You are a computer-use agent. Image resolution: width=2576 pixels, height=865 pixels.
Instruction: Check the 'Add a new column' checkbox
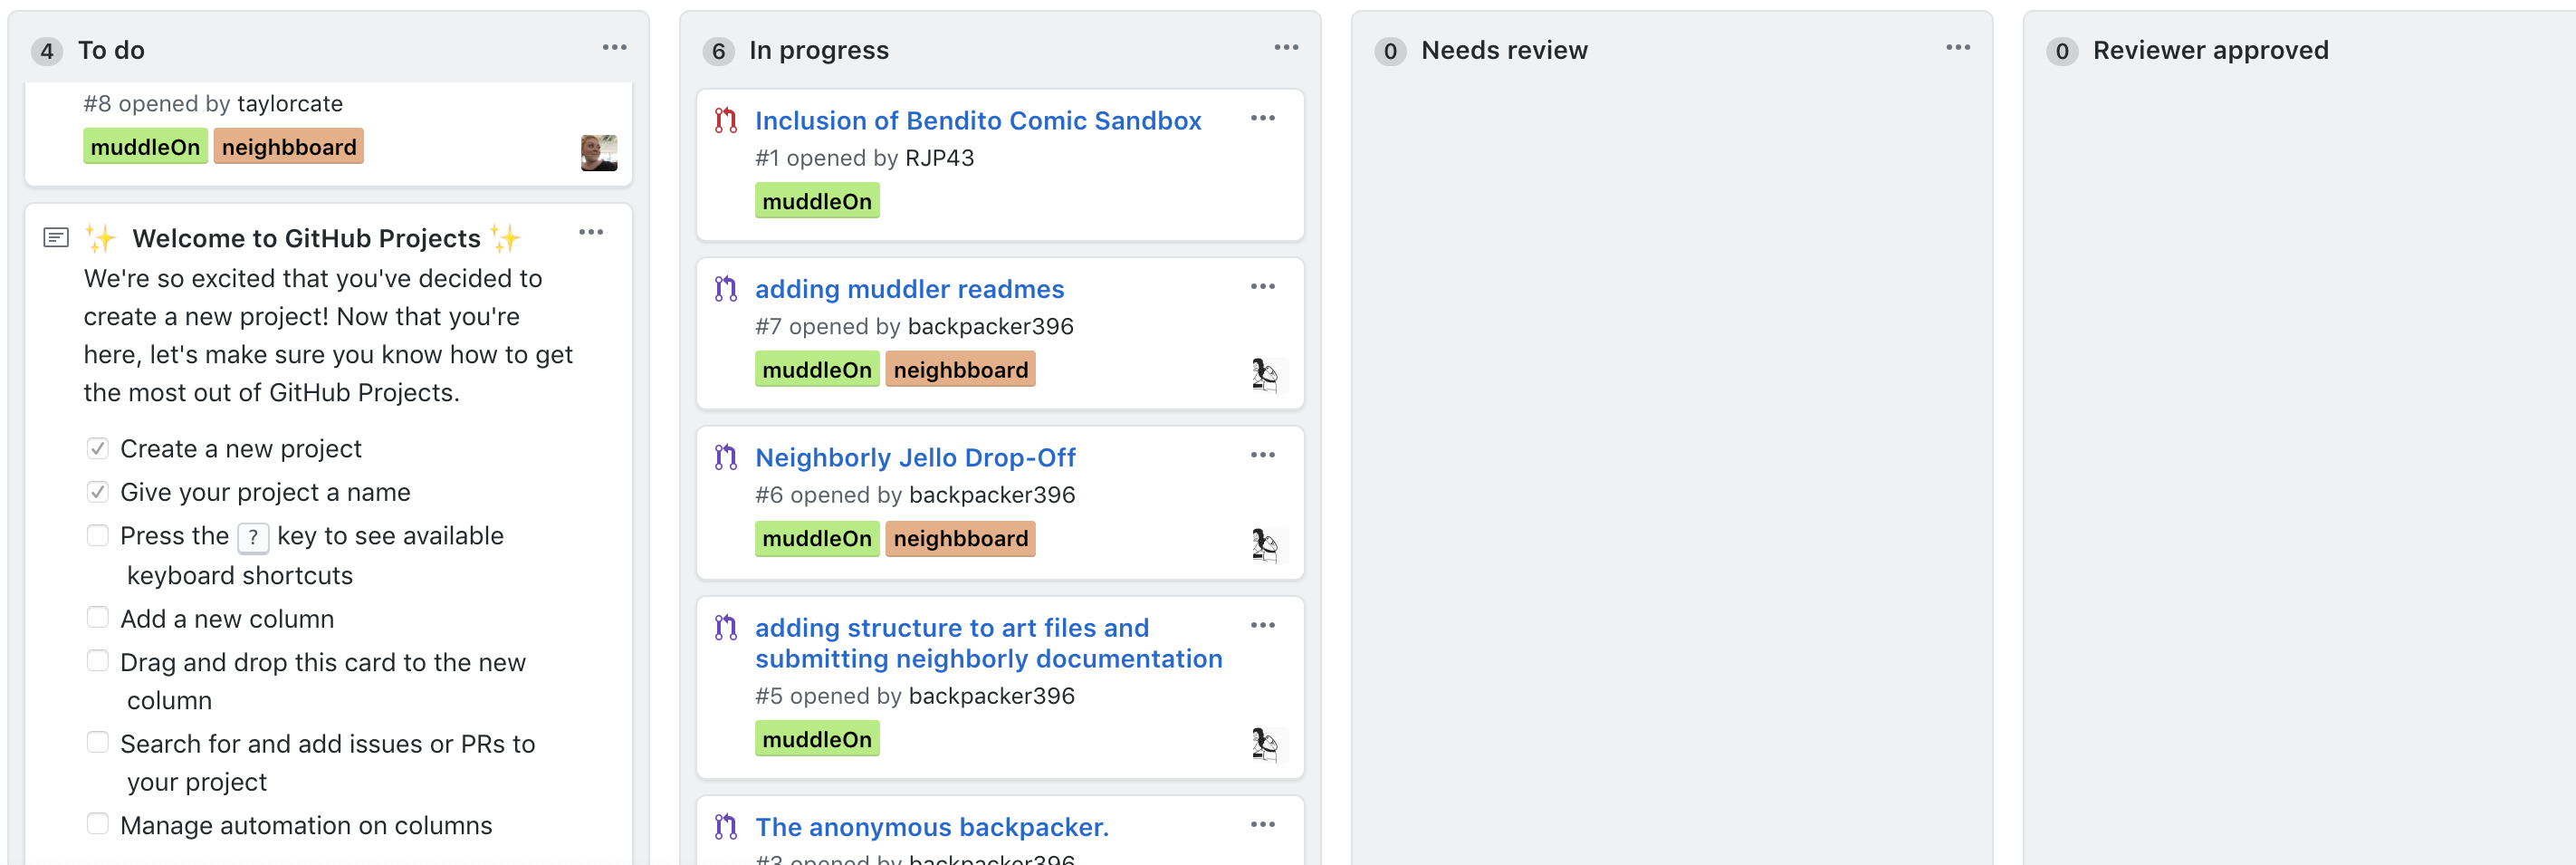(x=98, y=618)
